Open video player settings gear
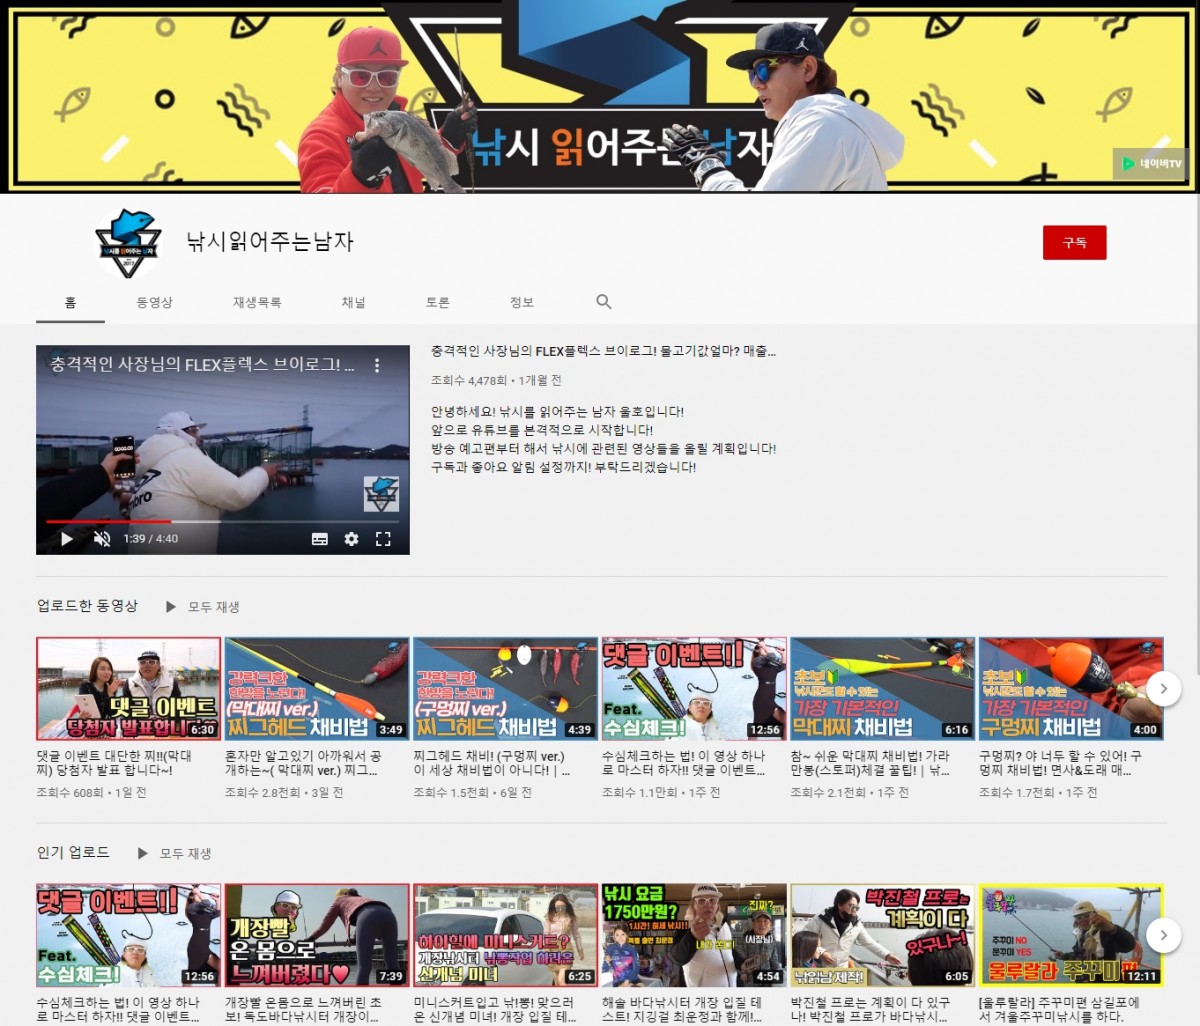Viewport: 1200px width, 1026px height. [x=351, y=539]
